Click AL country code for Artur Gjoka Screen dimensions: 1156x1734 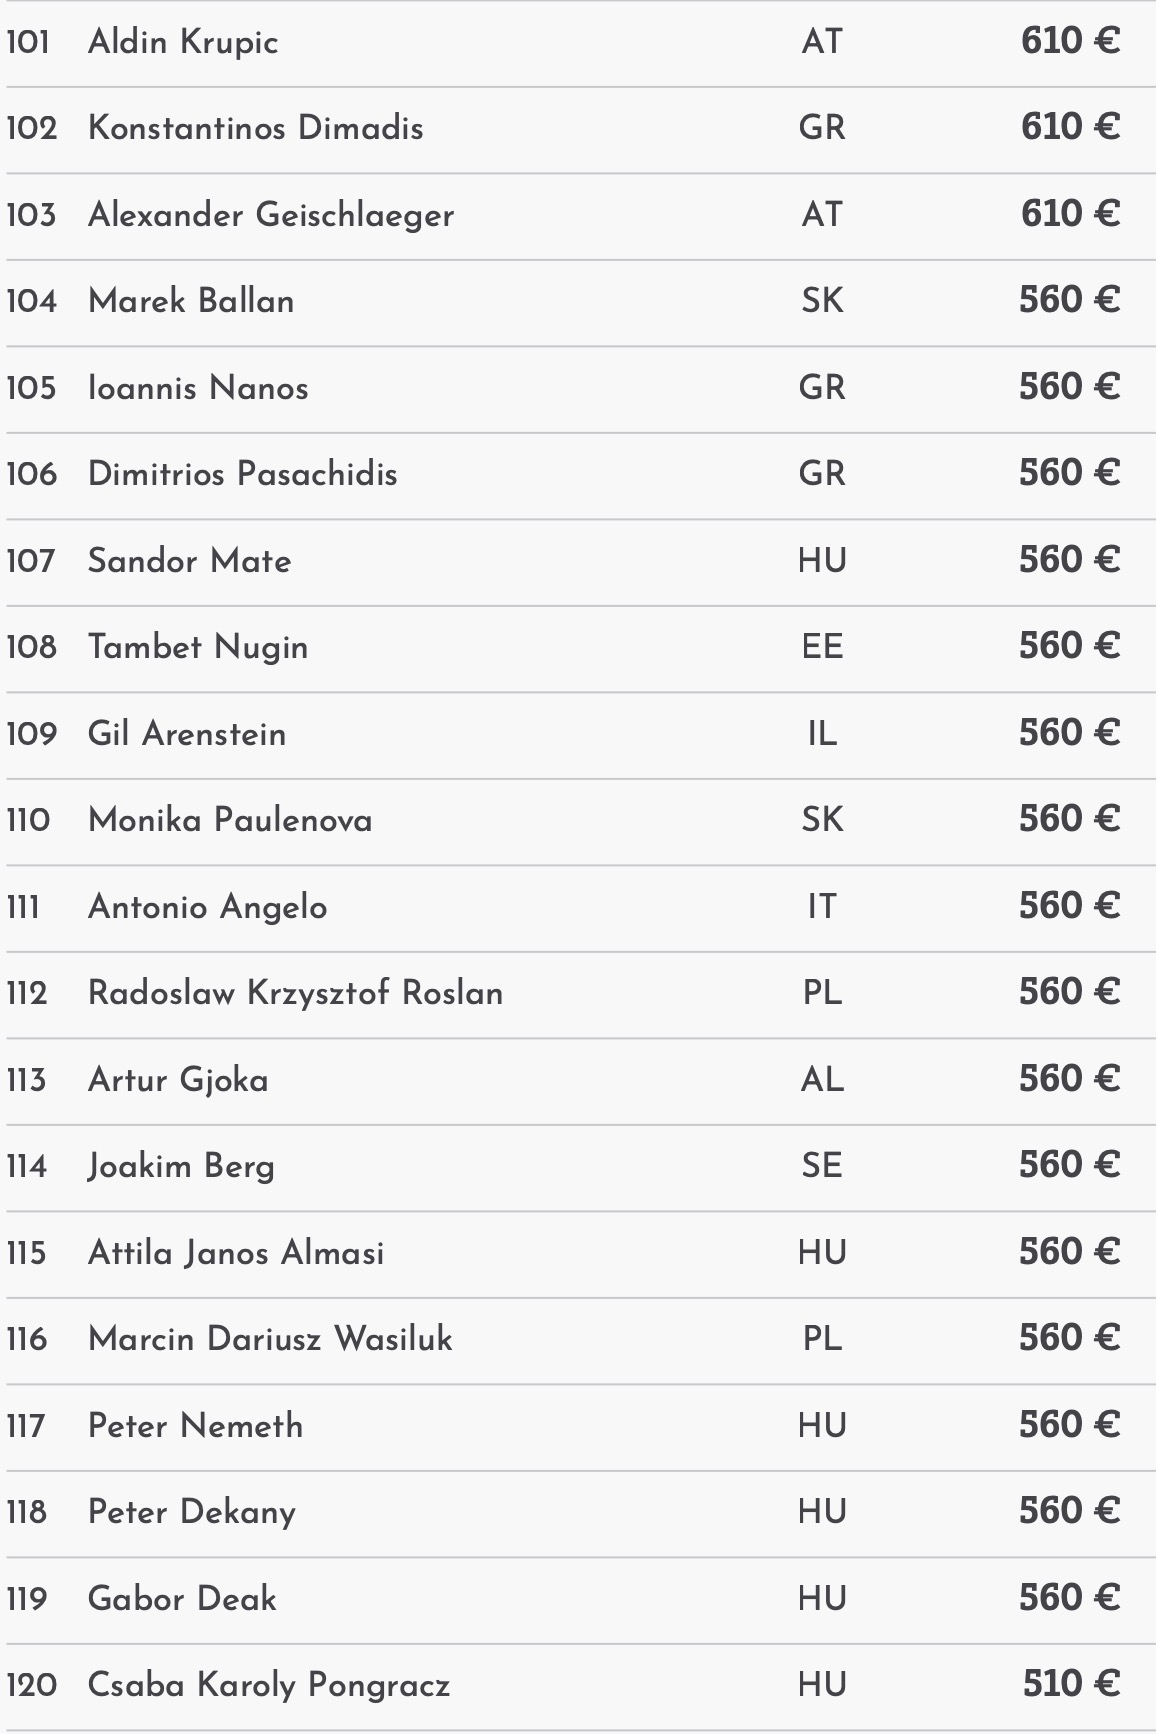pos(822,1080)
